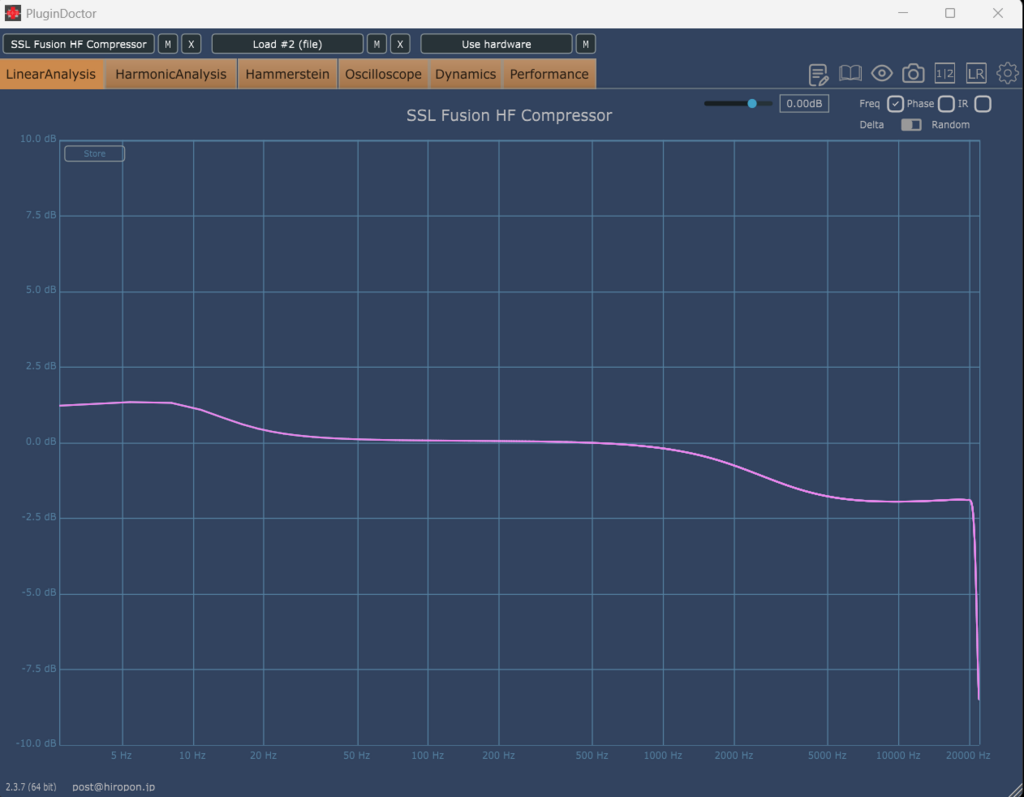Image resolution: width=1024 pixels, height=797 pixels.
Task: Mute SSL Fusion HF Compressor plugin (M)
Action: (168, 44)
